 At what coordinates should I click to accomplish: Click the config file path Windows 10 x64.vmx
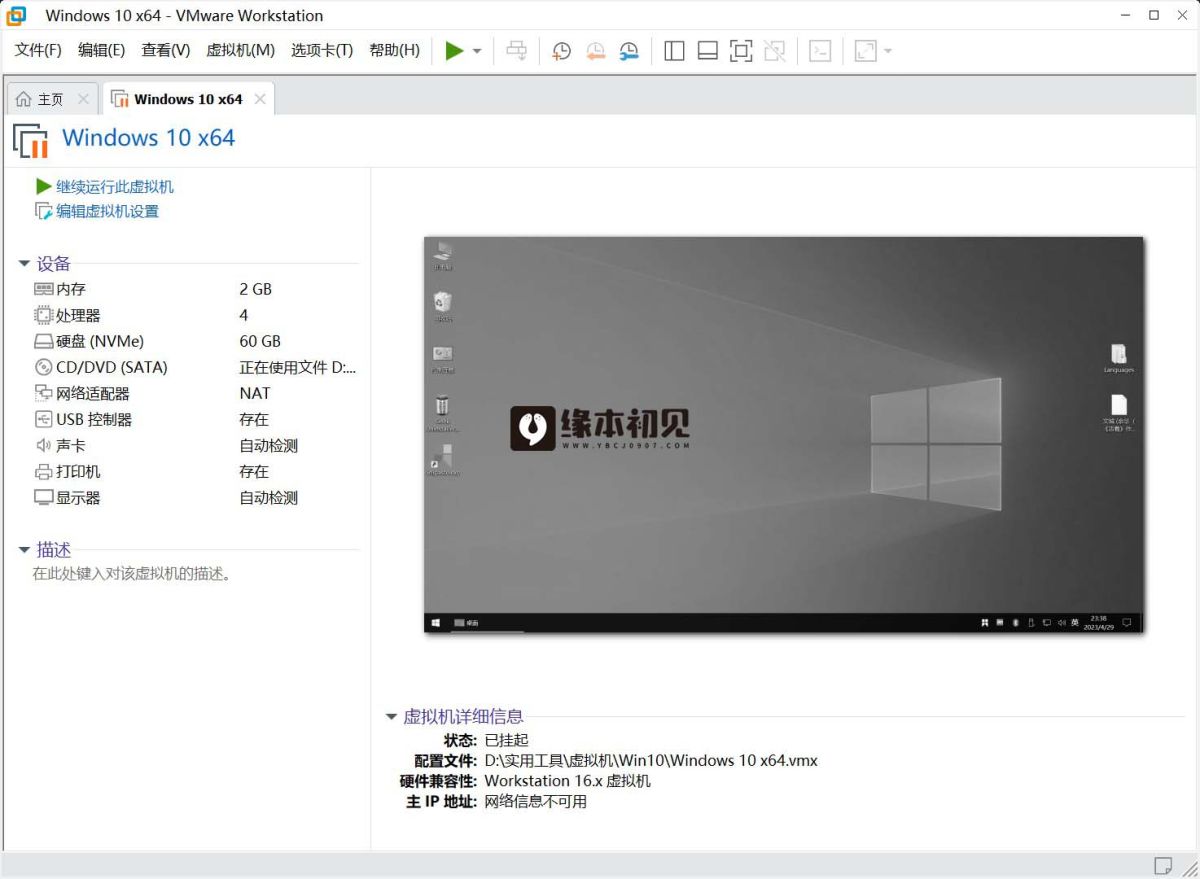click(x=651, y=760)
